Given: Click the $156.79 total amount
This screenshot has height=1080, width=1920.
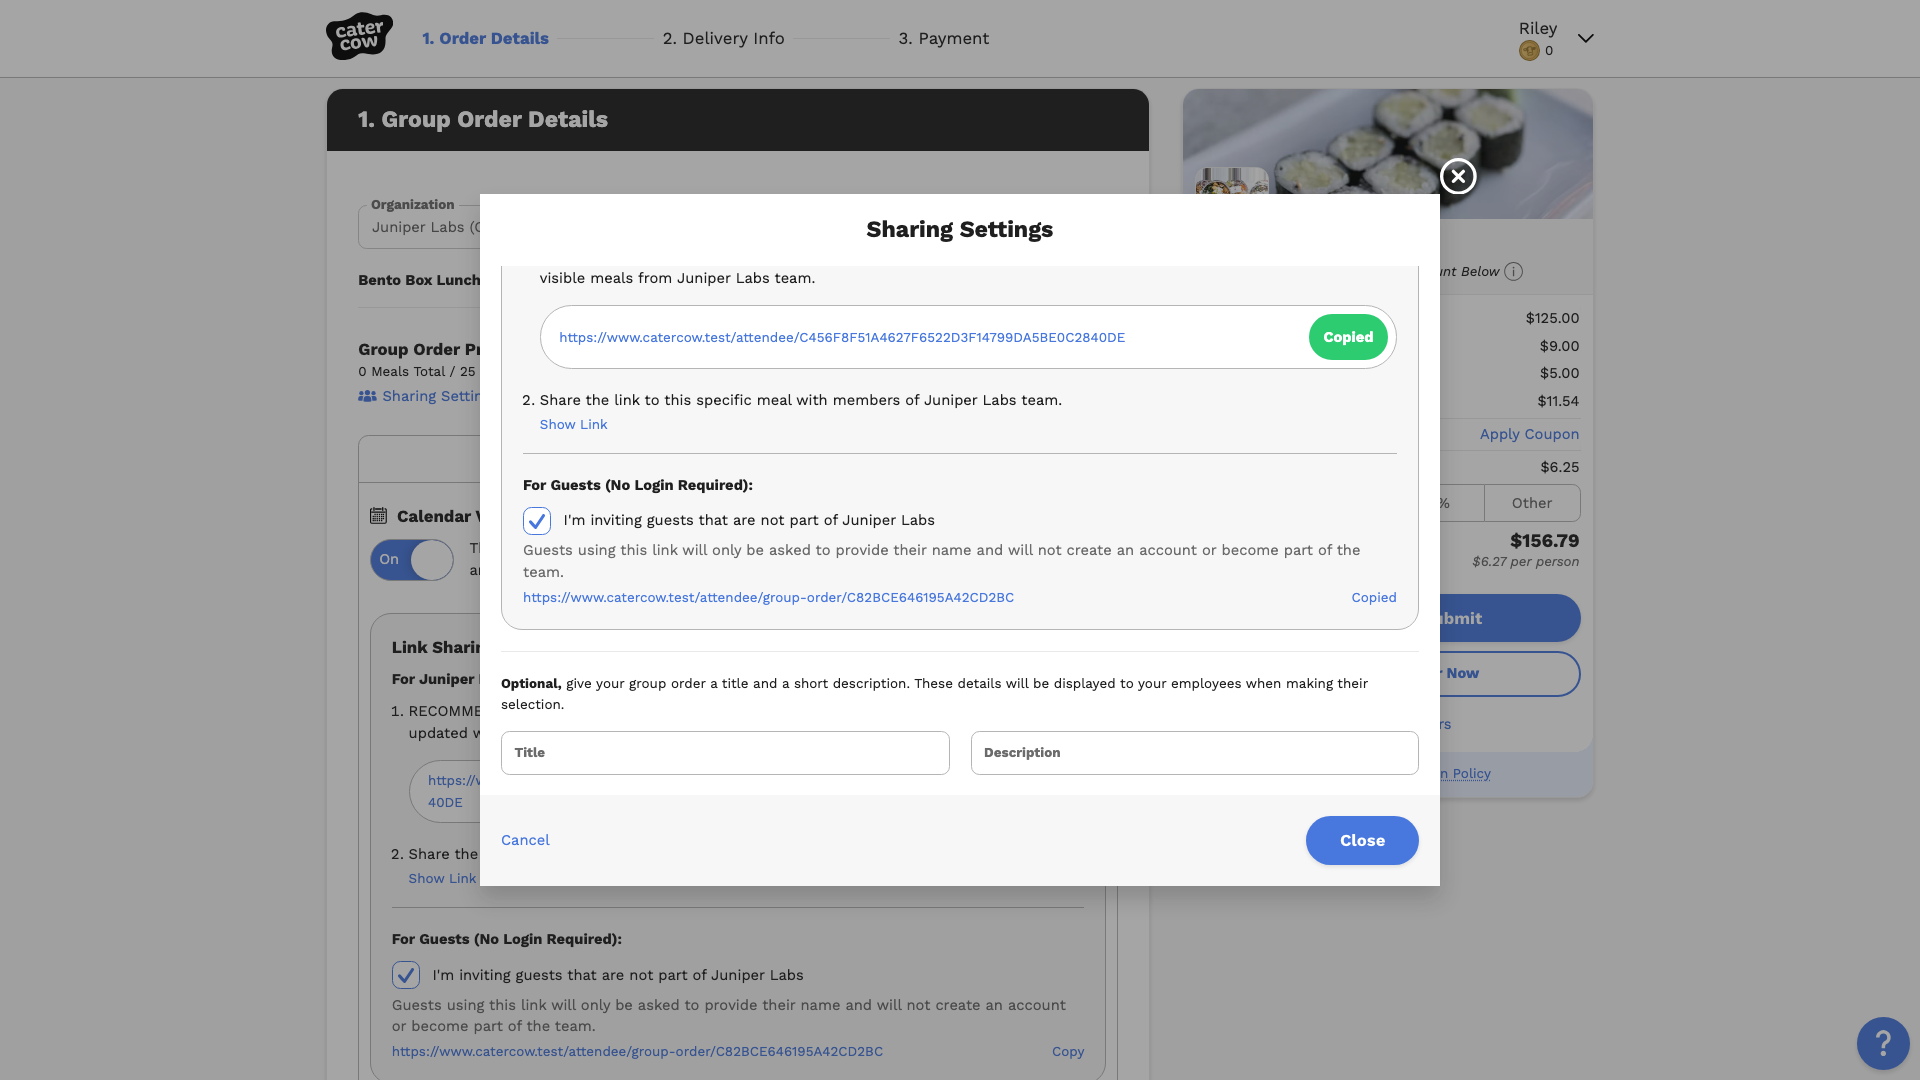Looking at the screenshot, I should tap(1544, 541).
